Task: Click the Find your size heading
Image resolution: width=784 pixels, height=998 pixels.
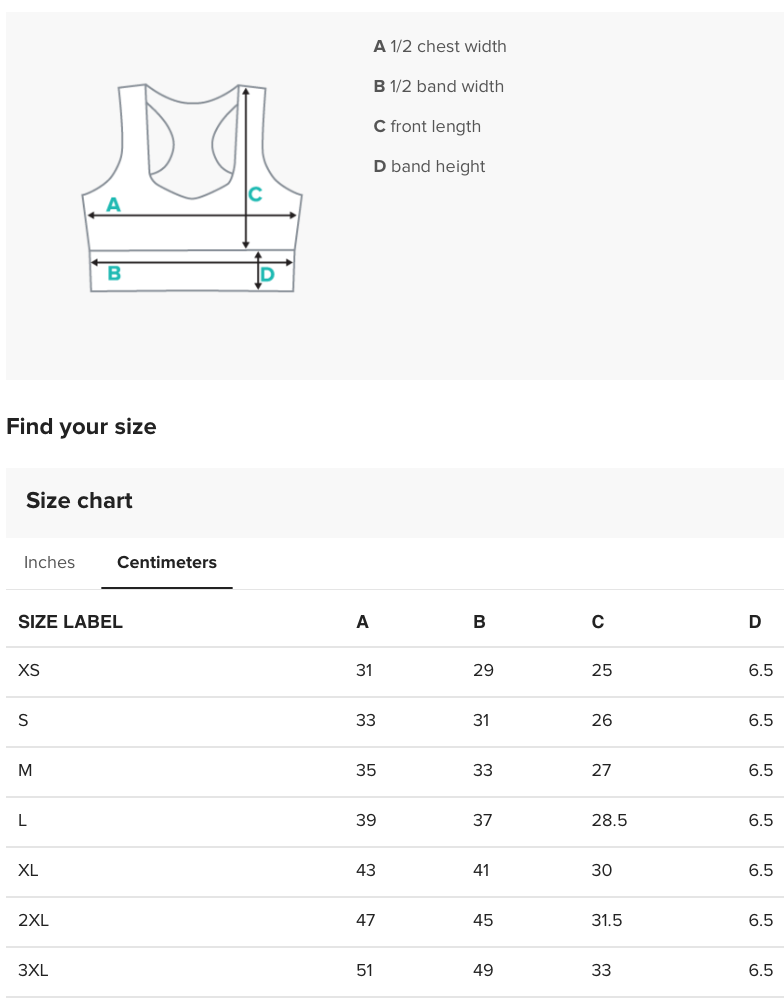Action: tap(81, 427)
